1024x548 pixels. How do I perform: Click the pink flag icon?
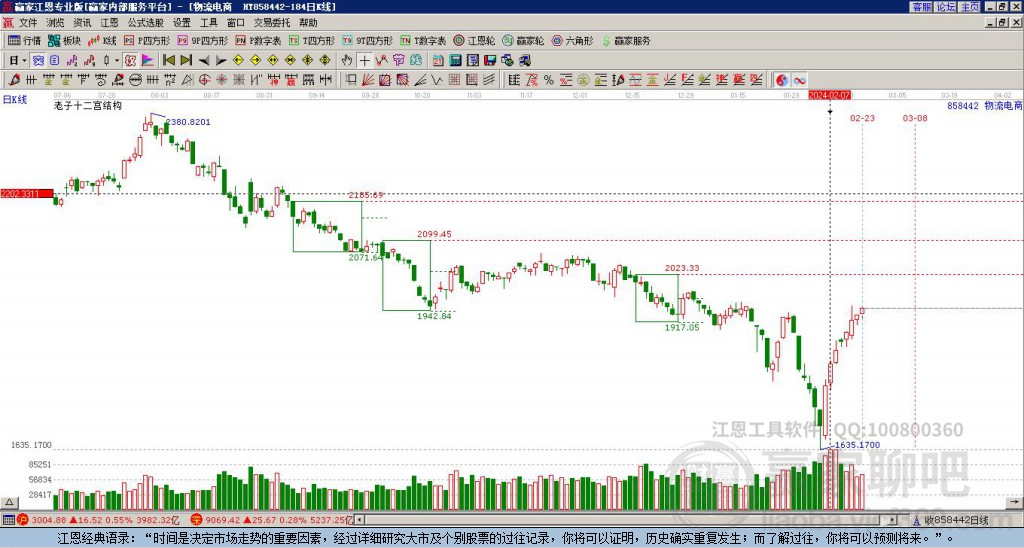click(x=148, y=61)
